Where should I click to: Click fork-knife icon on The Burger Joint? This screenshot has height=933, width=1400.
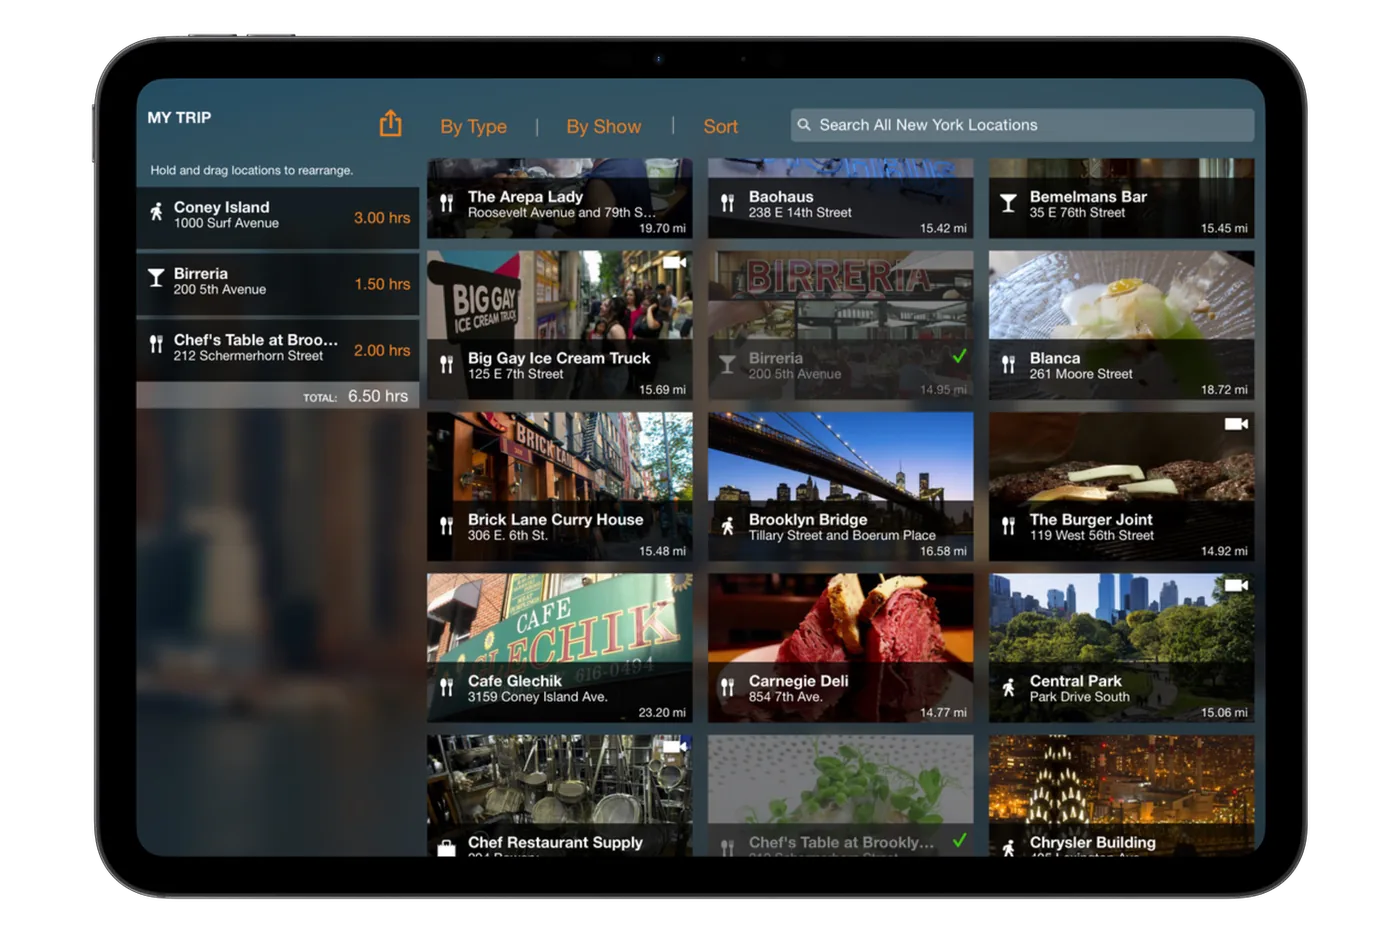(x=1008, y=526)
